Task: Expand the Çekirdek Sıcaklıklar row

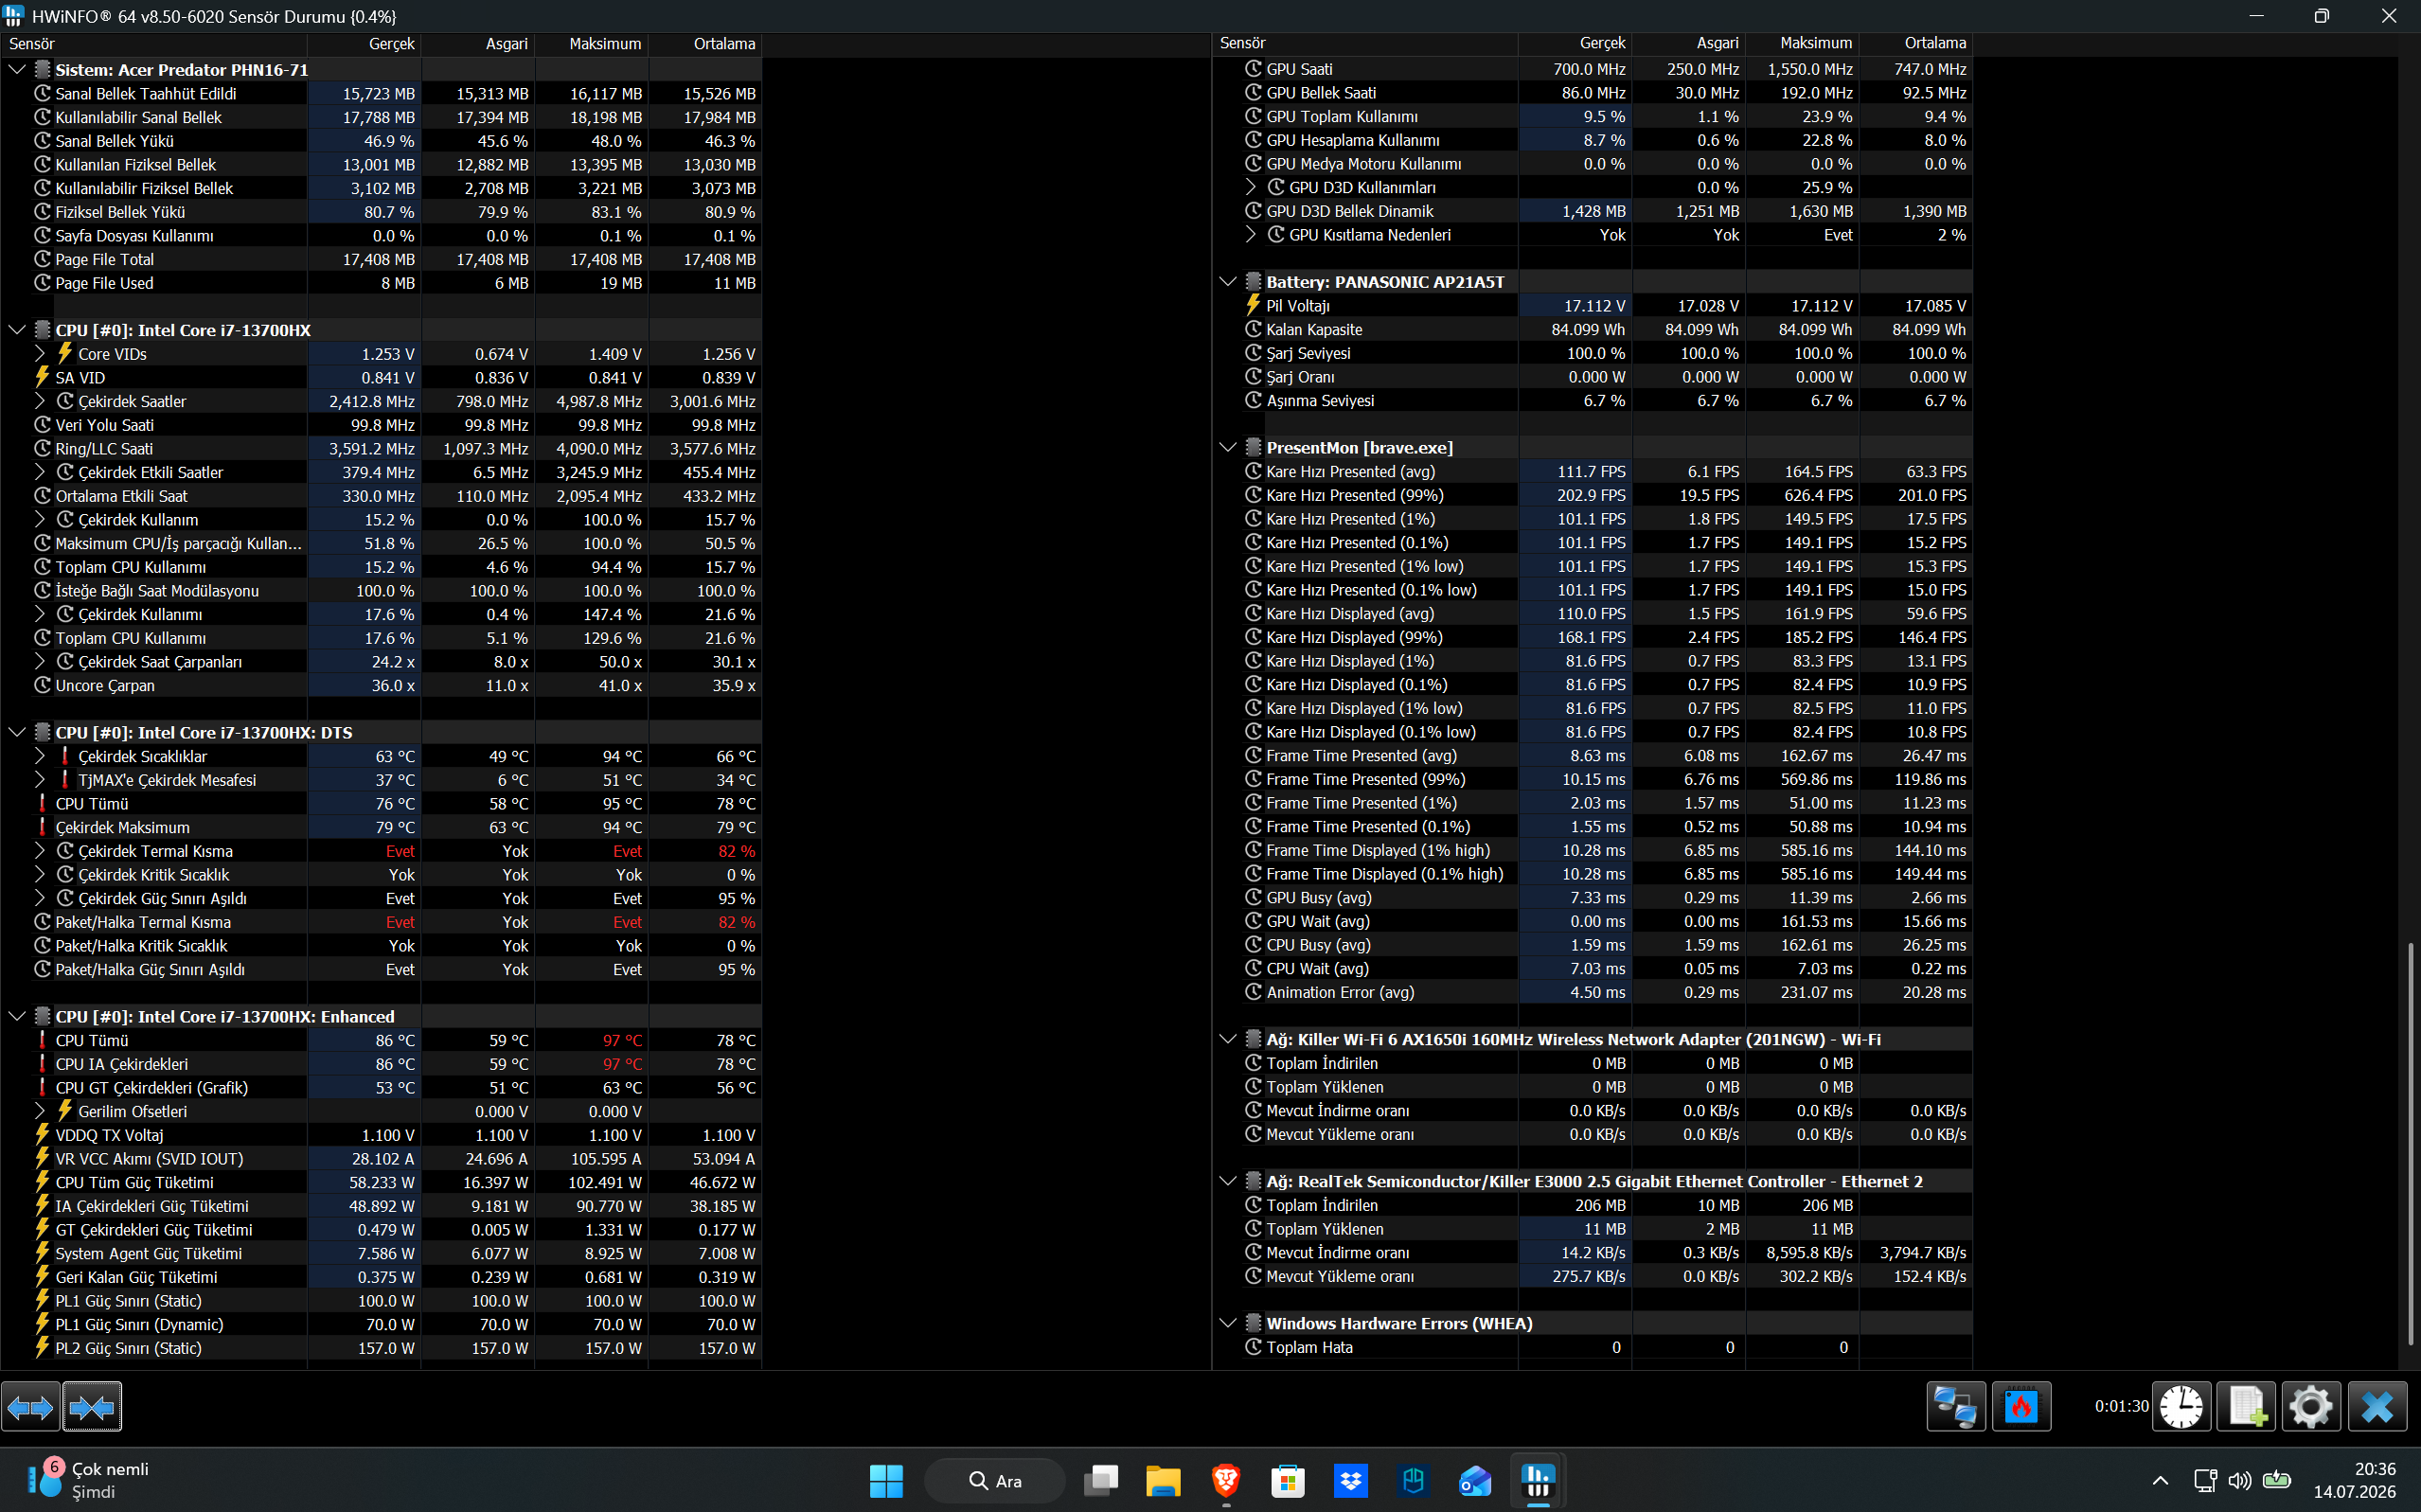Action: (40, 756)
